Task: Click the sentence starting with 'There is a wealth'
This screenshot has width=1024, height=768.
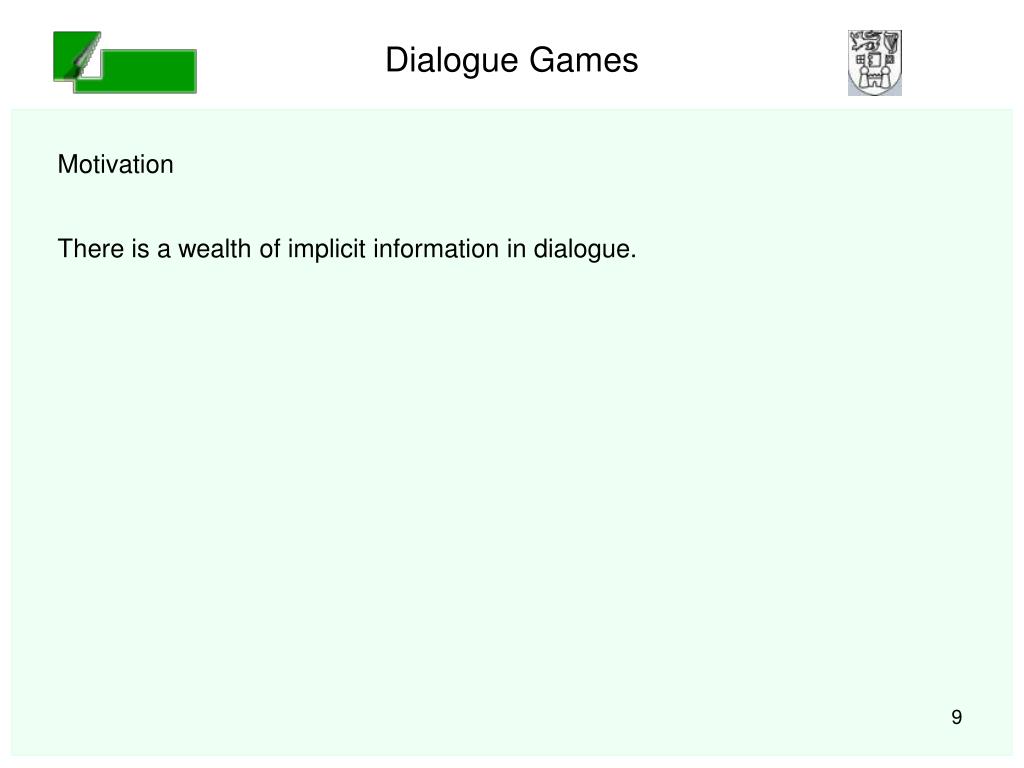Action: click(347, 249)
